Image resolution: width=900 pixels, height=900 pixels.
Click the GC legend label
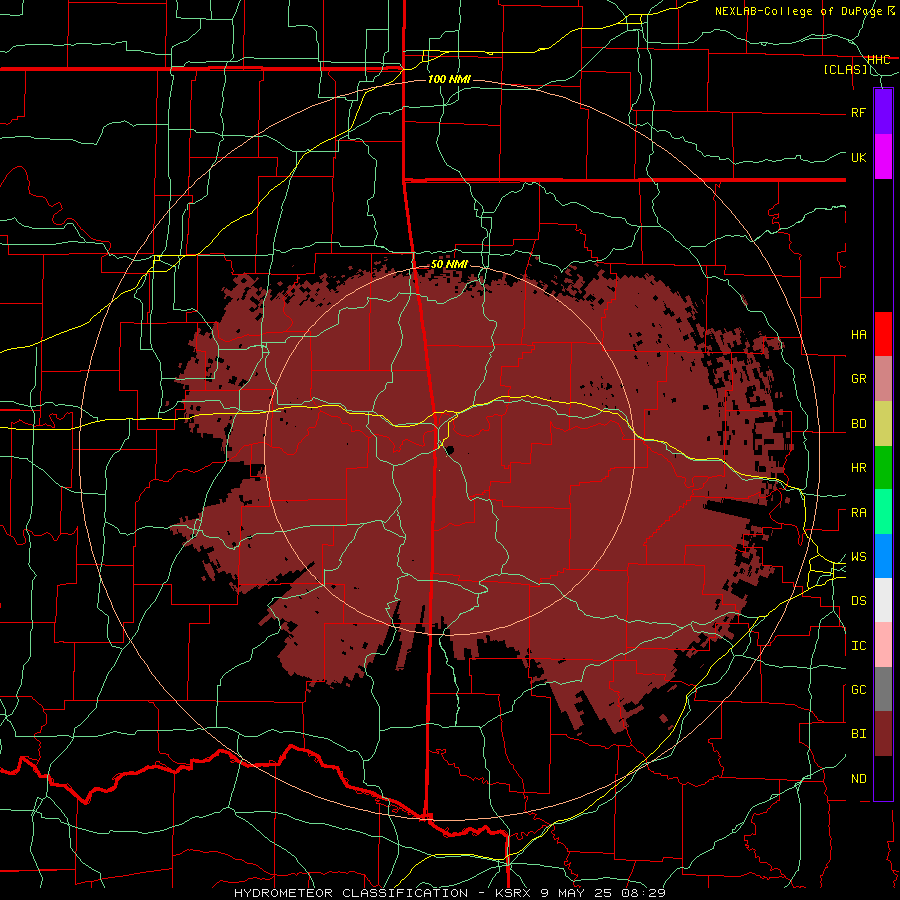pos(859,690)
